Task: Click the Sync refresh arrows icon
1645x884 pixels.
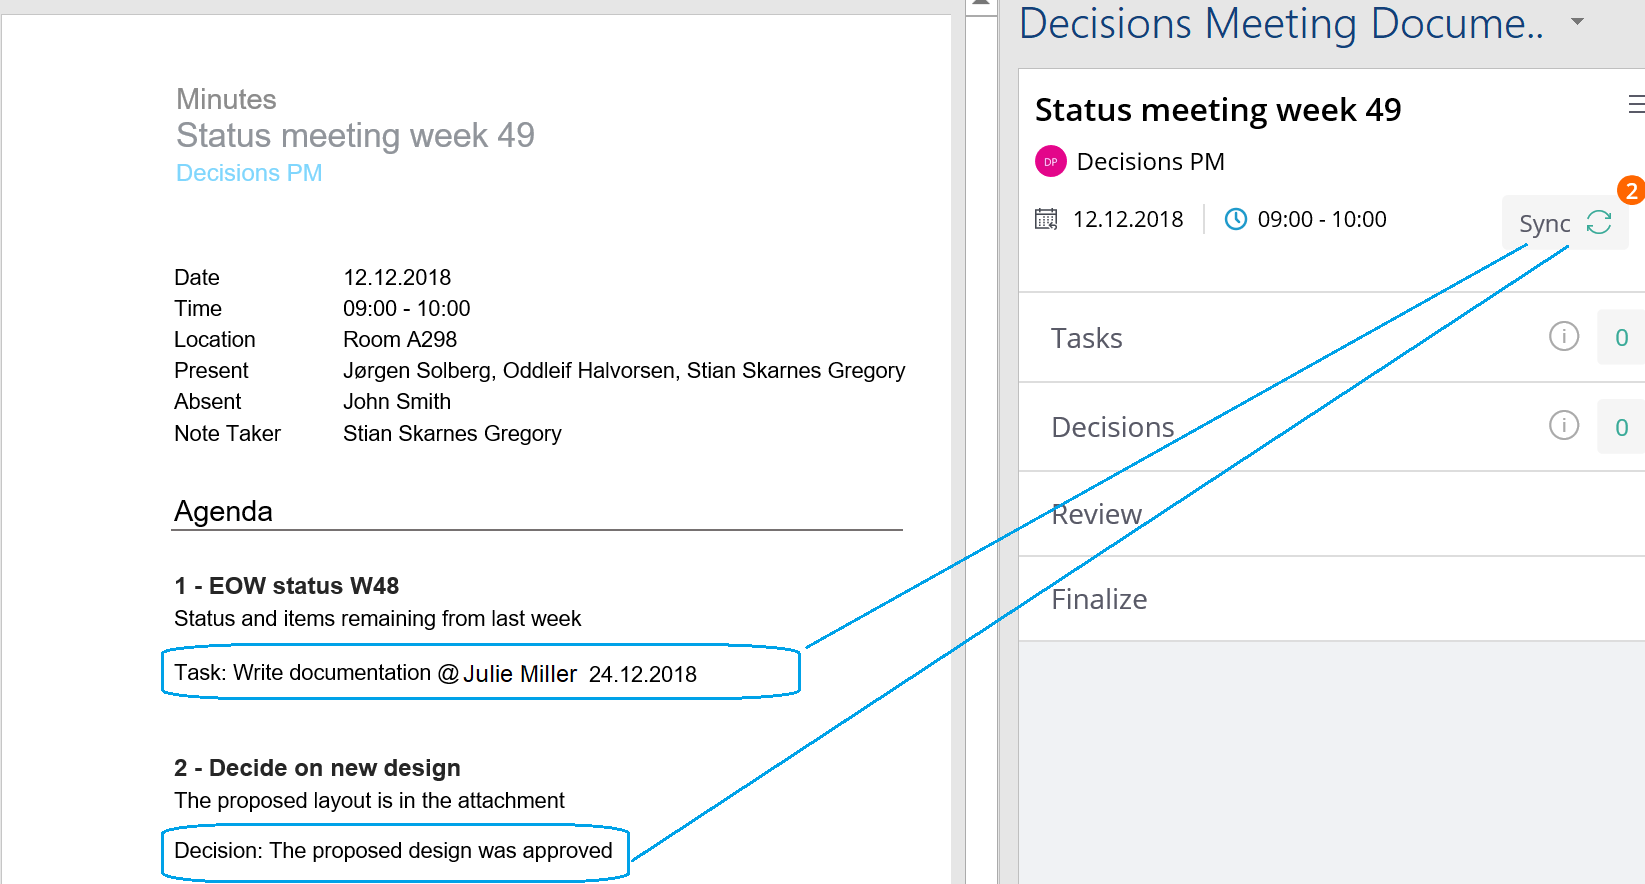Action: click(1598, 222)
